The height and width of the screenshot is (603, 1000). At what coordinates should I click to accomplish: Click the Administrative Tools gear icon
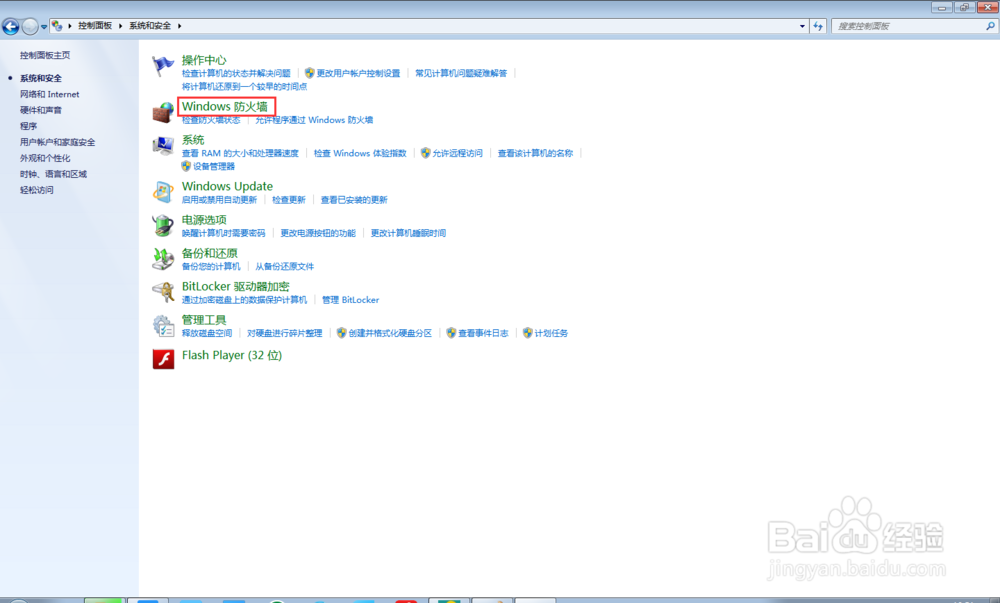click(x=163, y=326)
